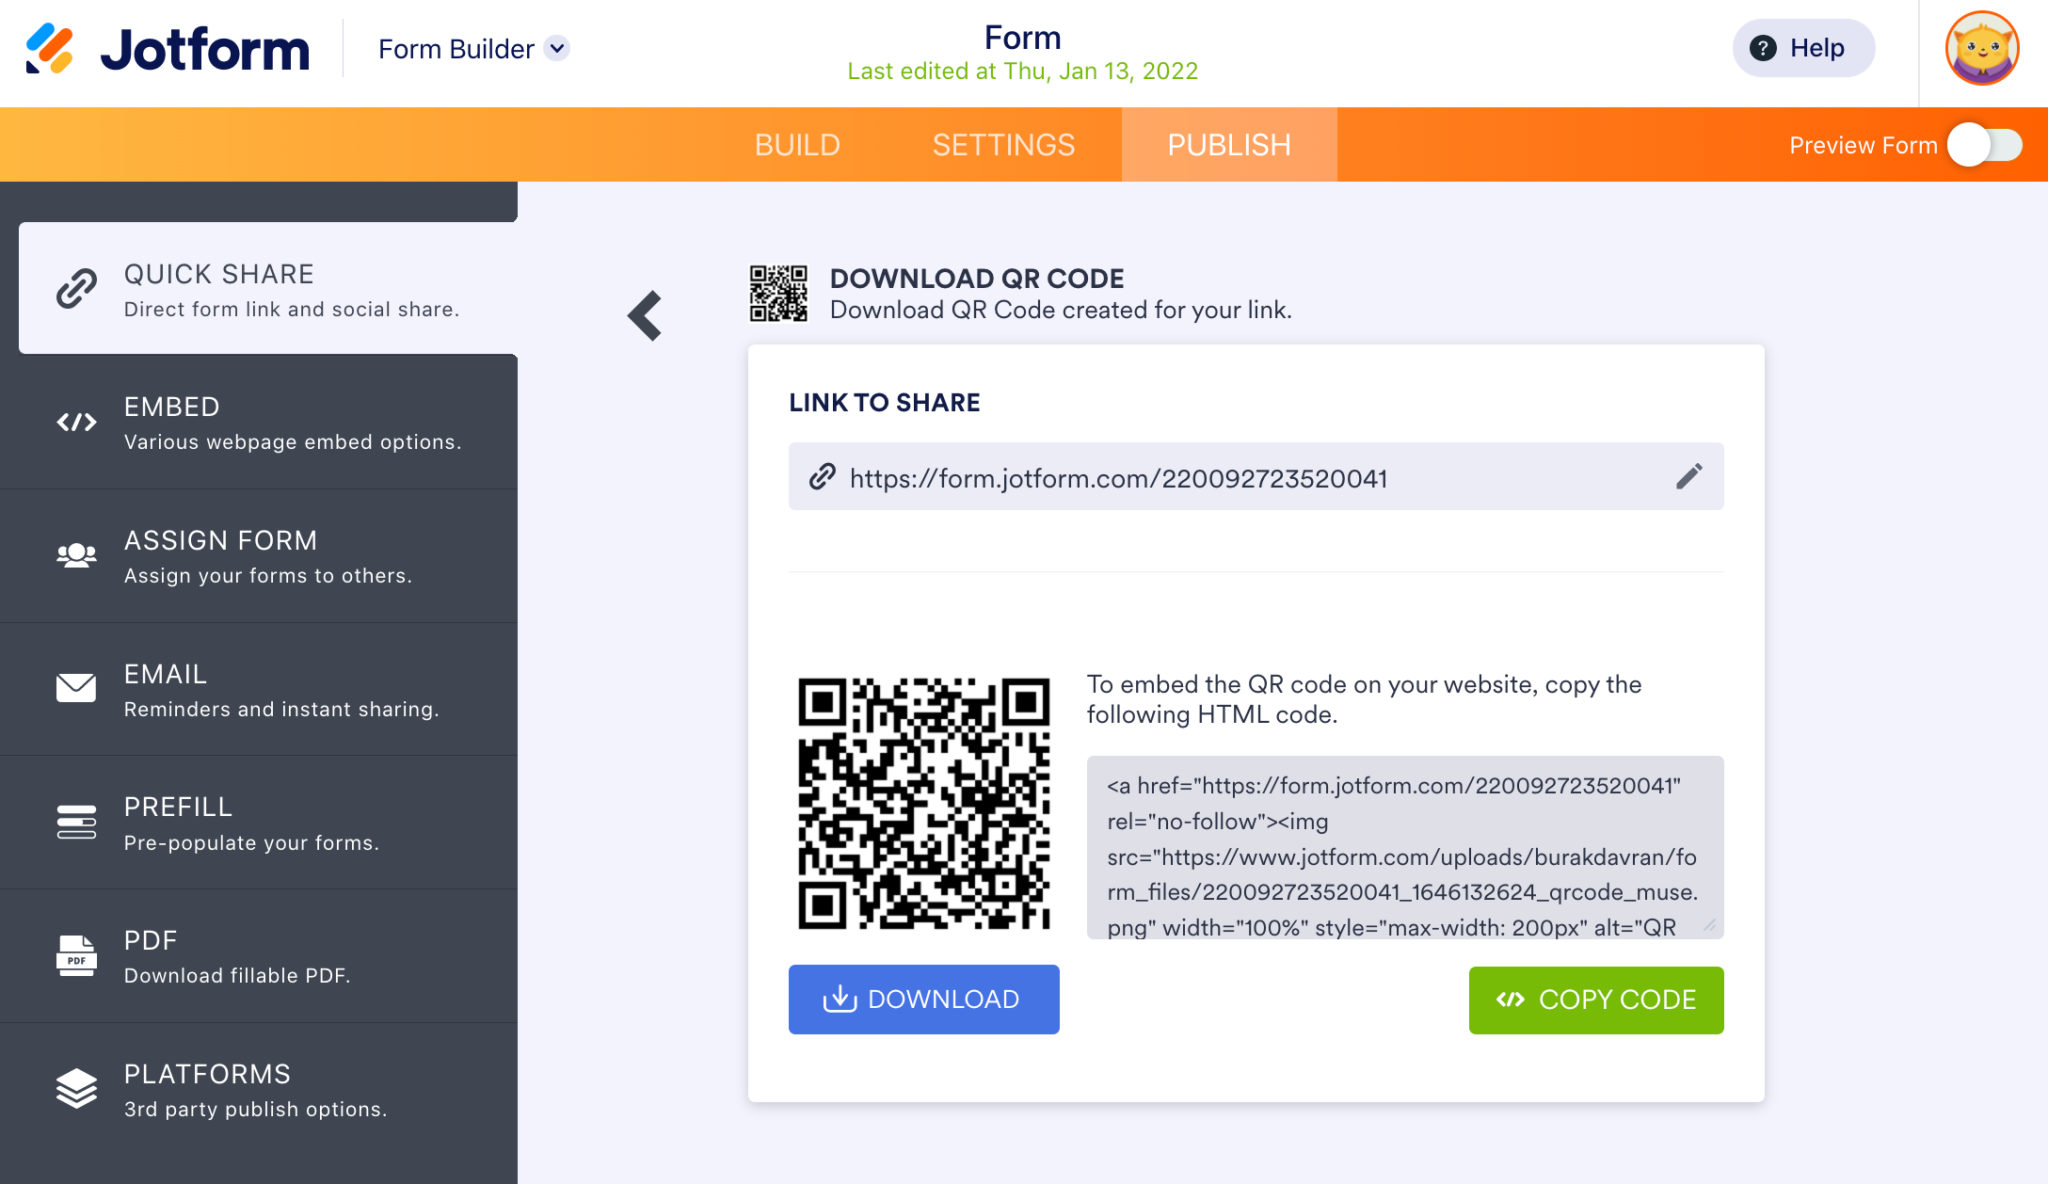The image size is (2048, 1184).
Task: Click the Jotform logo icon
Action: coord(50,48)
